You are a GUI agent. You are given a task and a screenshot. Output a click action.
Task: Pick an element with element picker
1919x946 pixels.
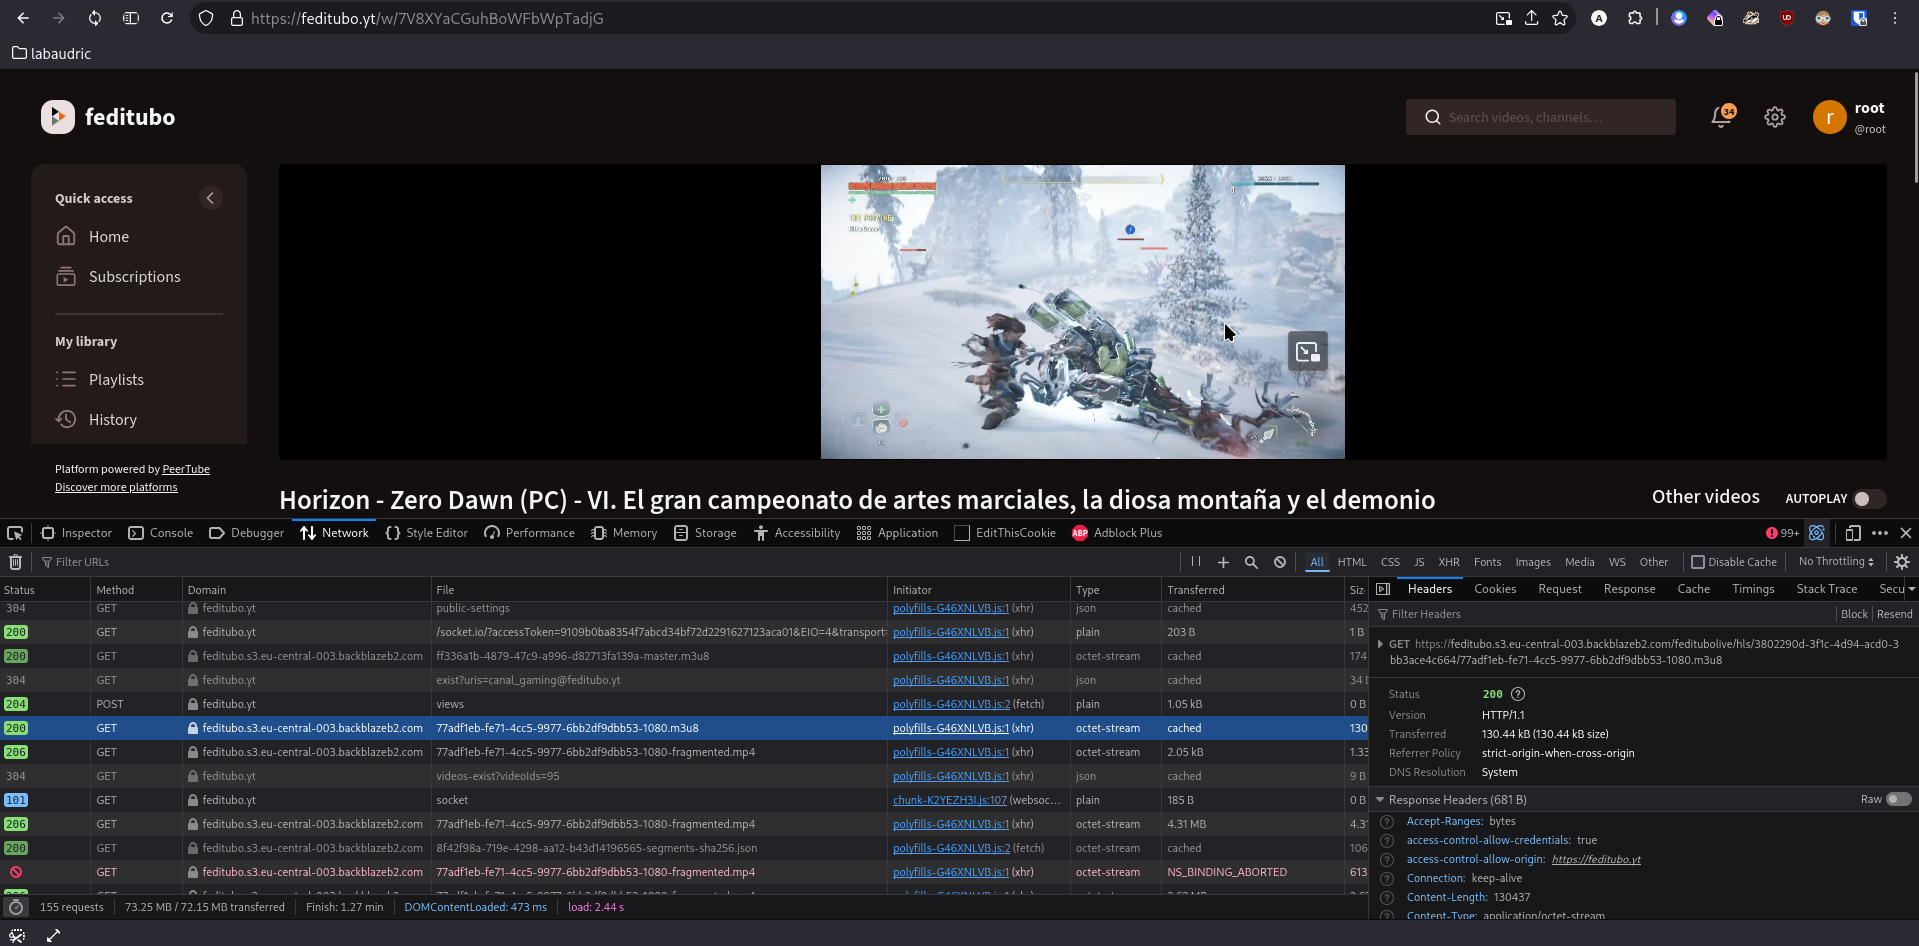(x=15, y=533)
